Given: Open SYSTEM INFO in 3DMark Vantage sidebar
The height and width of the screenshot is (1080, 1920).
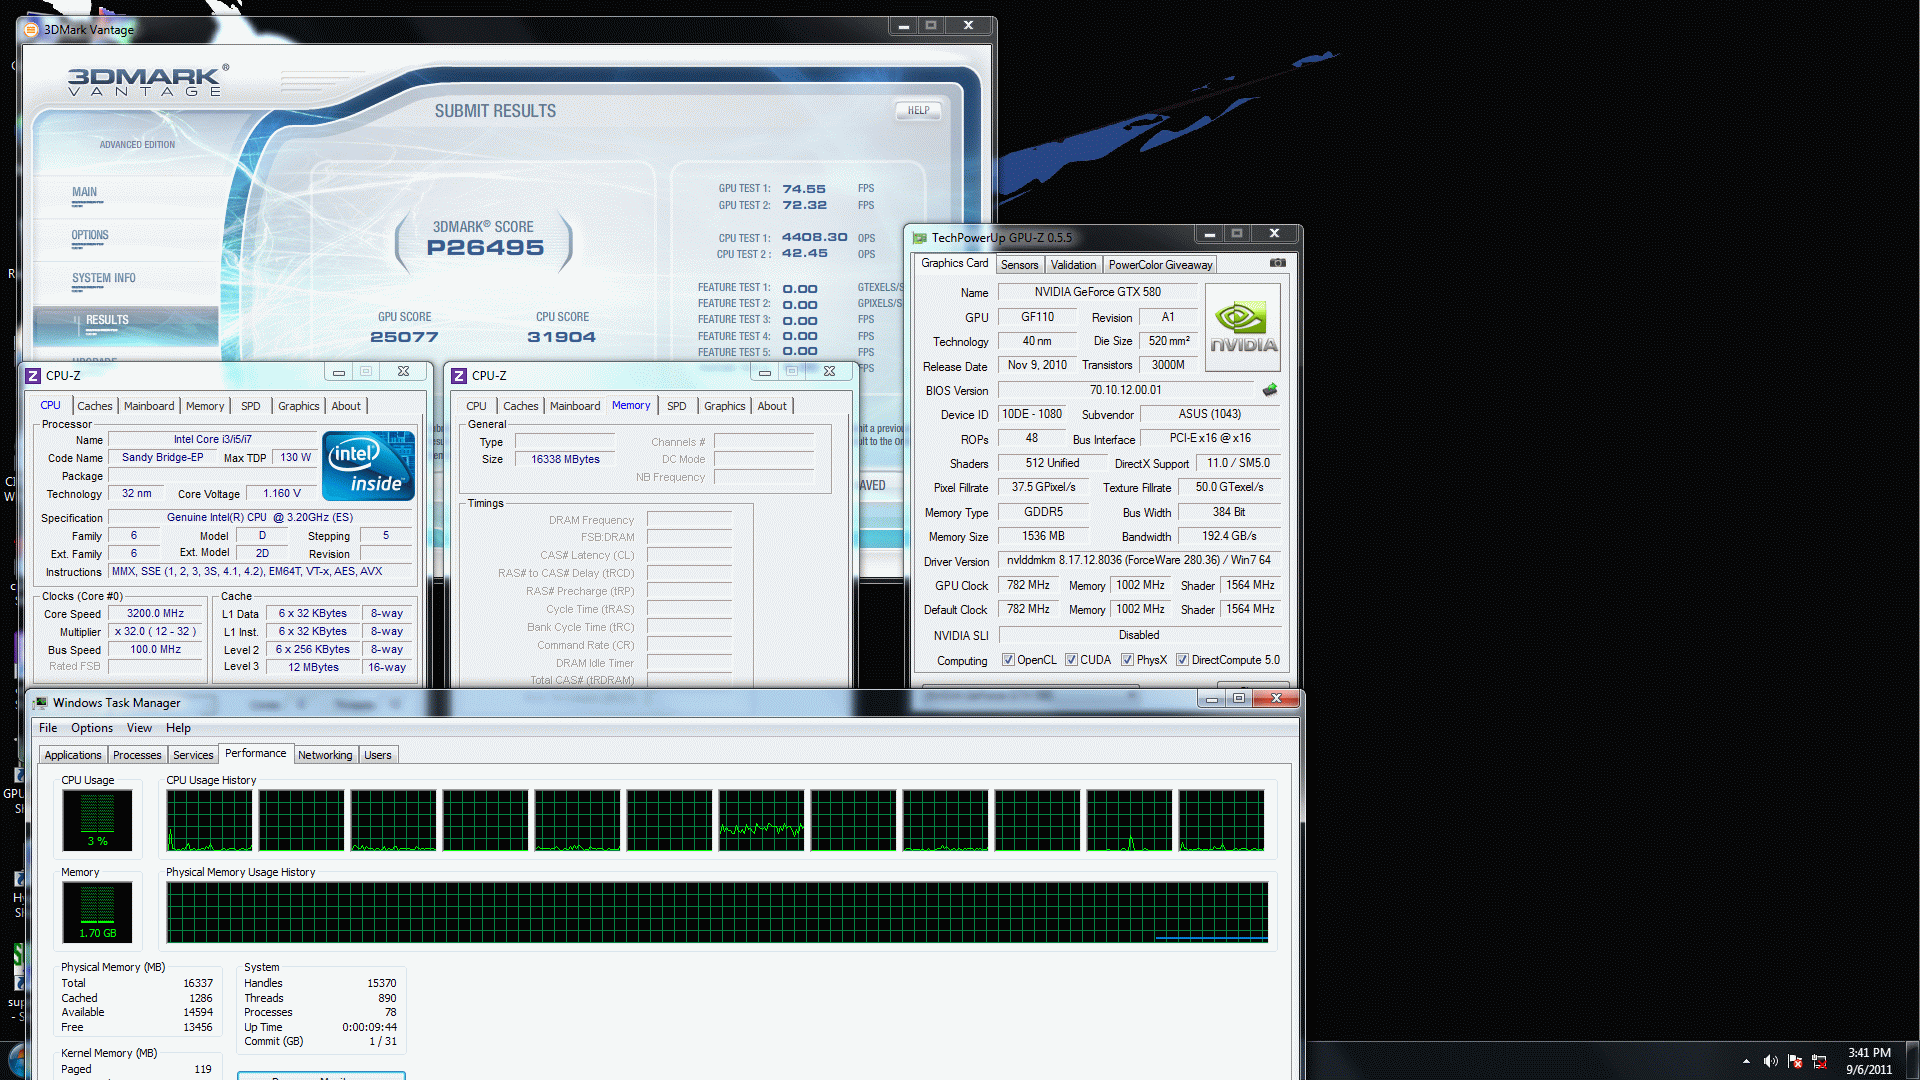Looking at the screenshot, I should click(x=103, y=279).
